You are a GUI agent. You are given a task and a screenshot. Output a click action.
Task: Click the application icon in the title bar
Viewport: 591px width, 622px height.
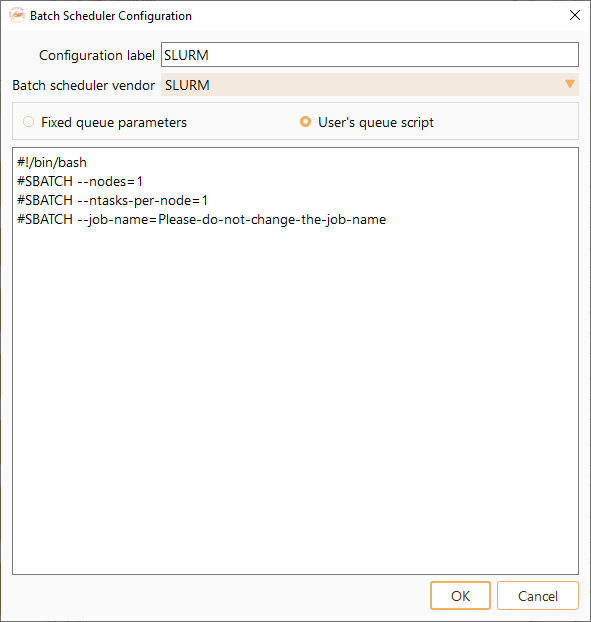(x=17, y=15)
